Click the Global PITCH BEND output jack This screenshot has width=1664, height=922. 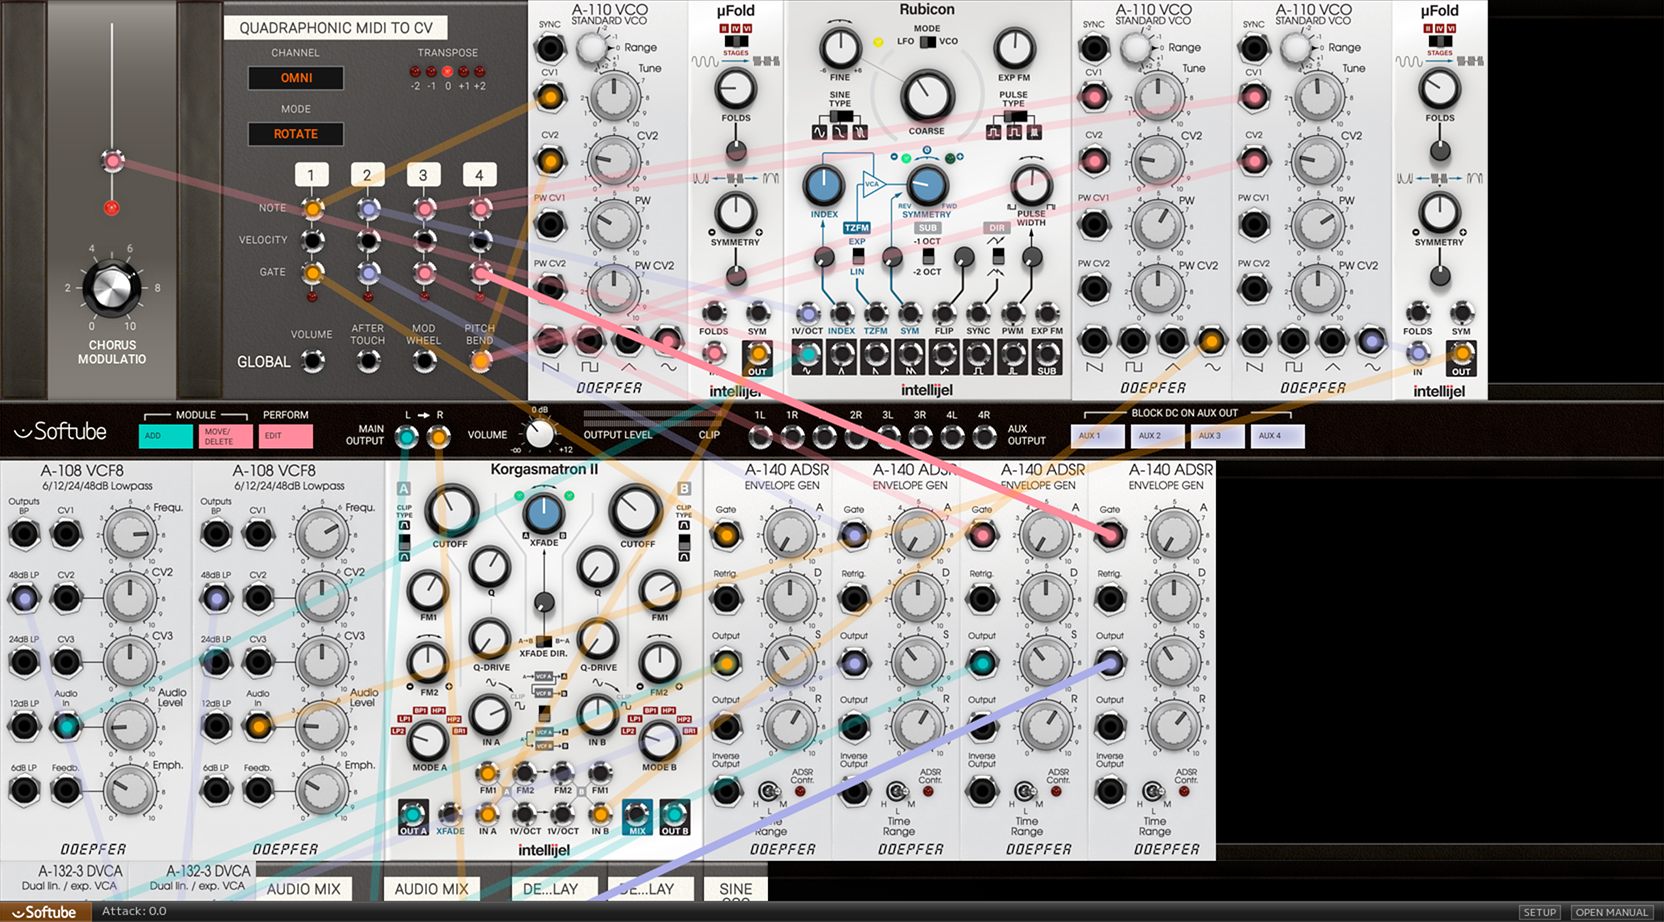click(x=480, y=362)
